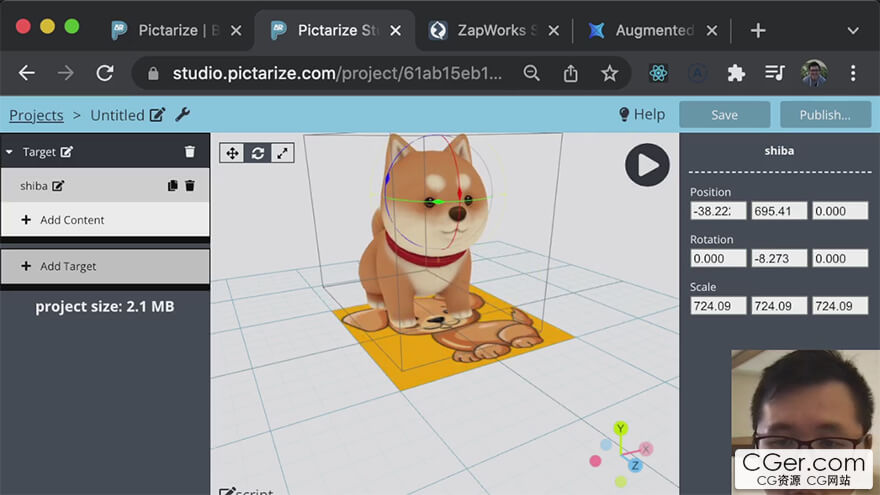Go to the Projects list
The image size is (880, 495).
(36, 115)
